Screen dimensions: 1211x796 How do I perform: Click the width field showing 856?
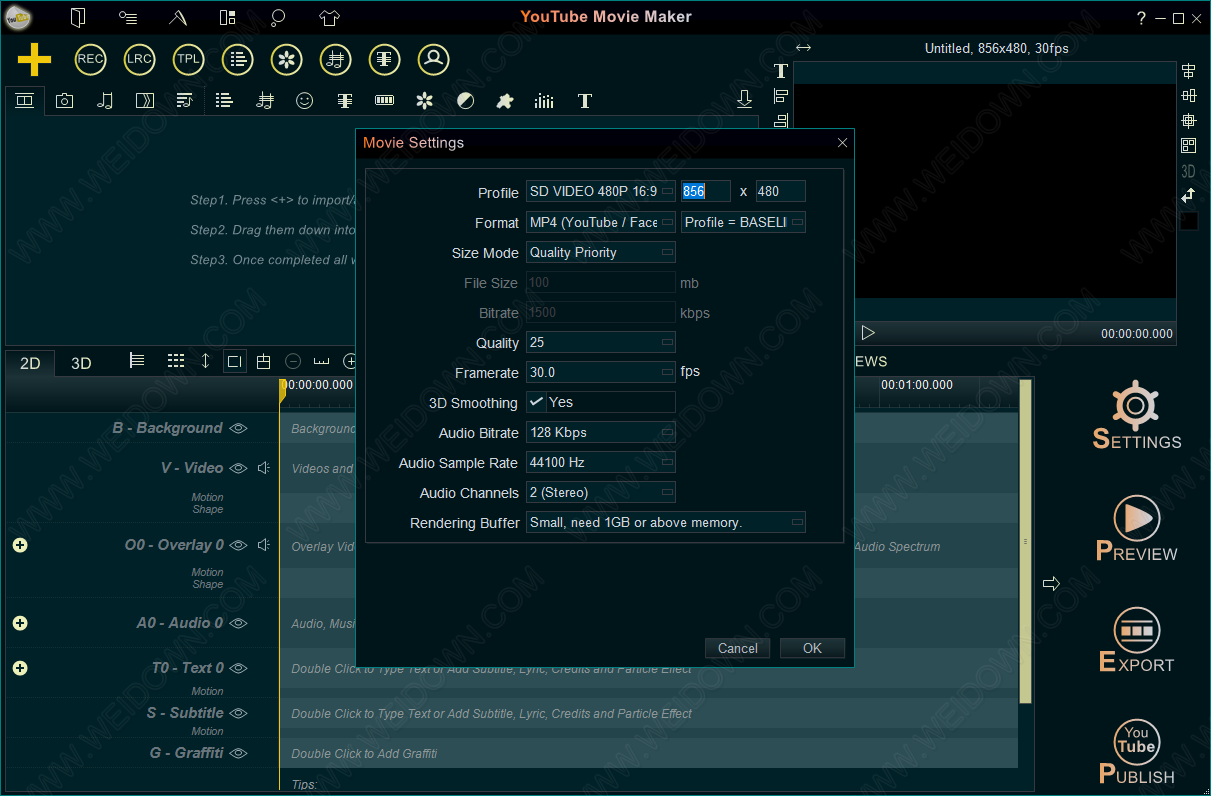coord(706,191)
